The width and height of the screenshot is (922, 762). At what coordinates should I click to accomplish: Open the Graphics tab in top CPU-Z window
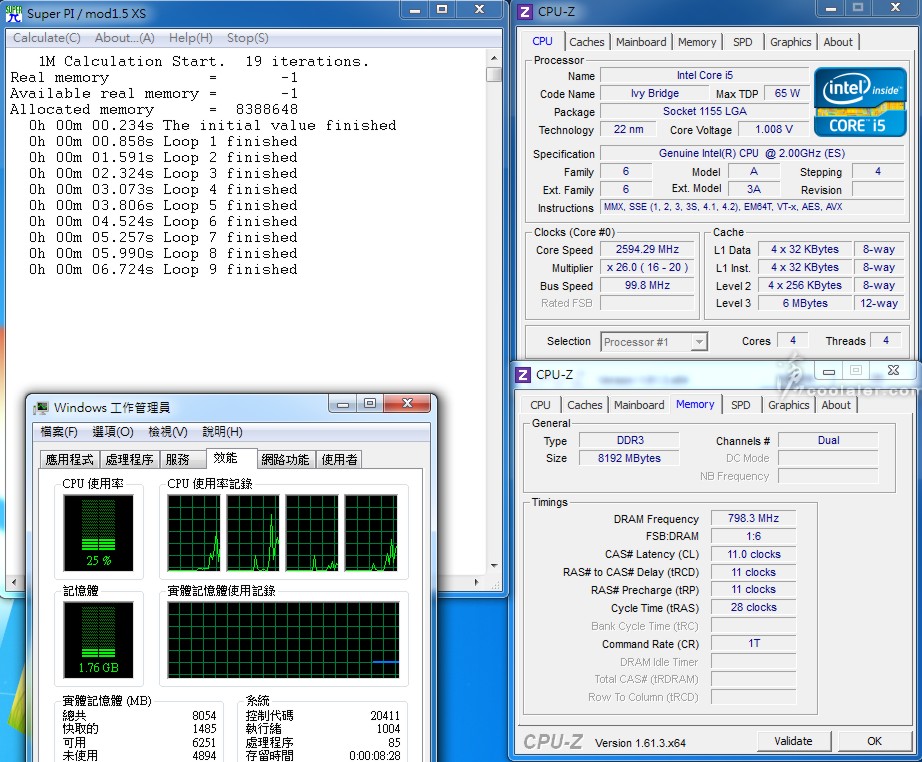[x=790, y=42]
